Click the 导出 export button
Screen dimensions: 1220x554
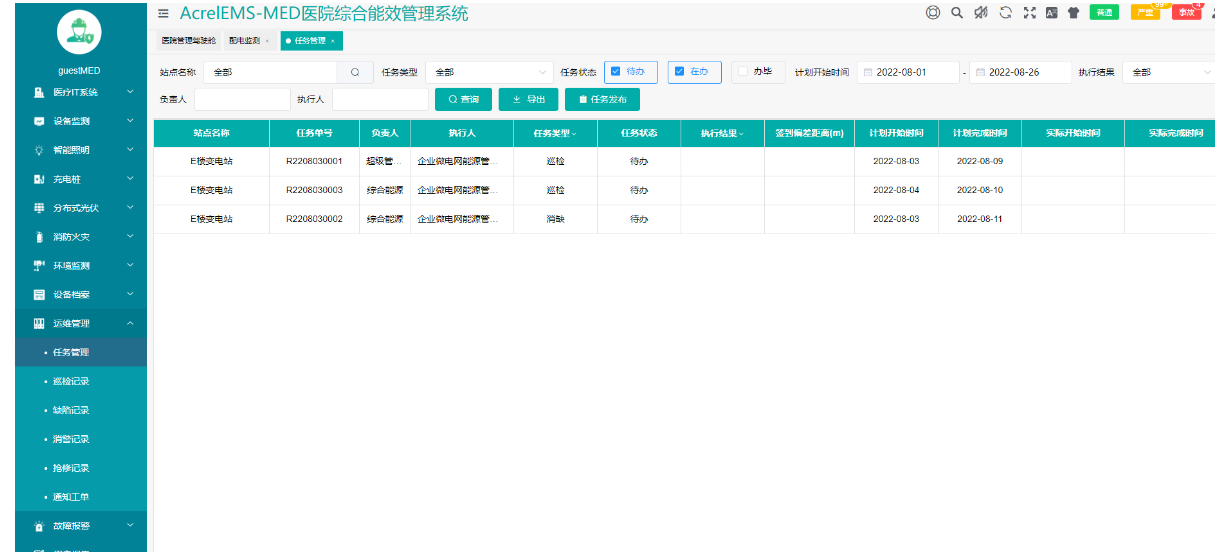click(528, 100)
